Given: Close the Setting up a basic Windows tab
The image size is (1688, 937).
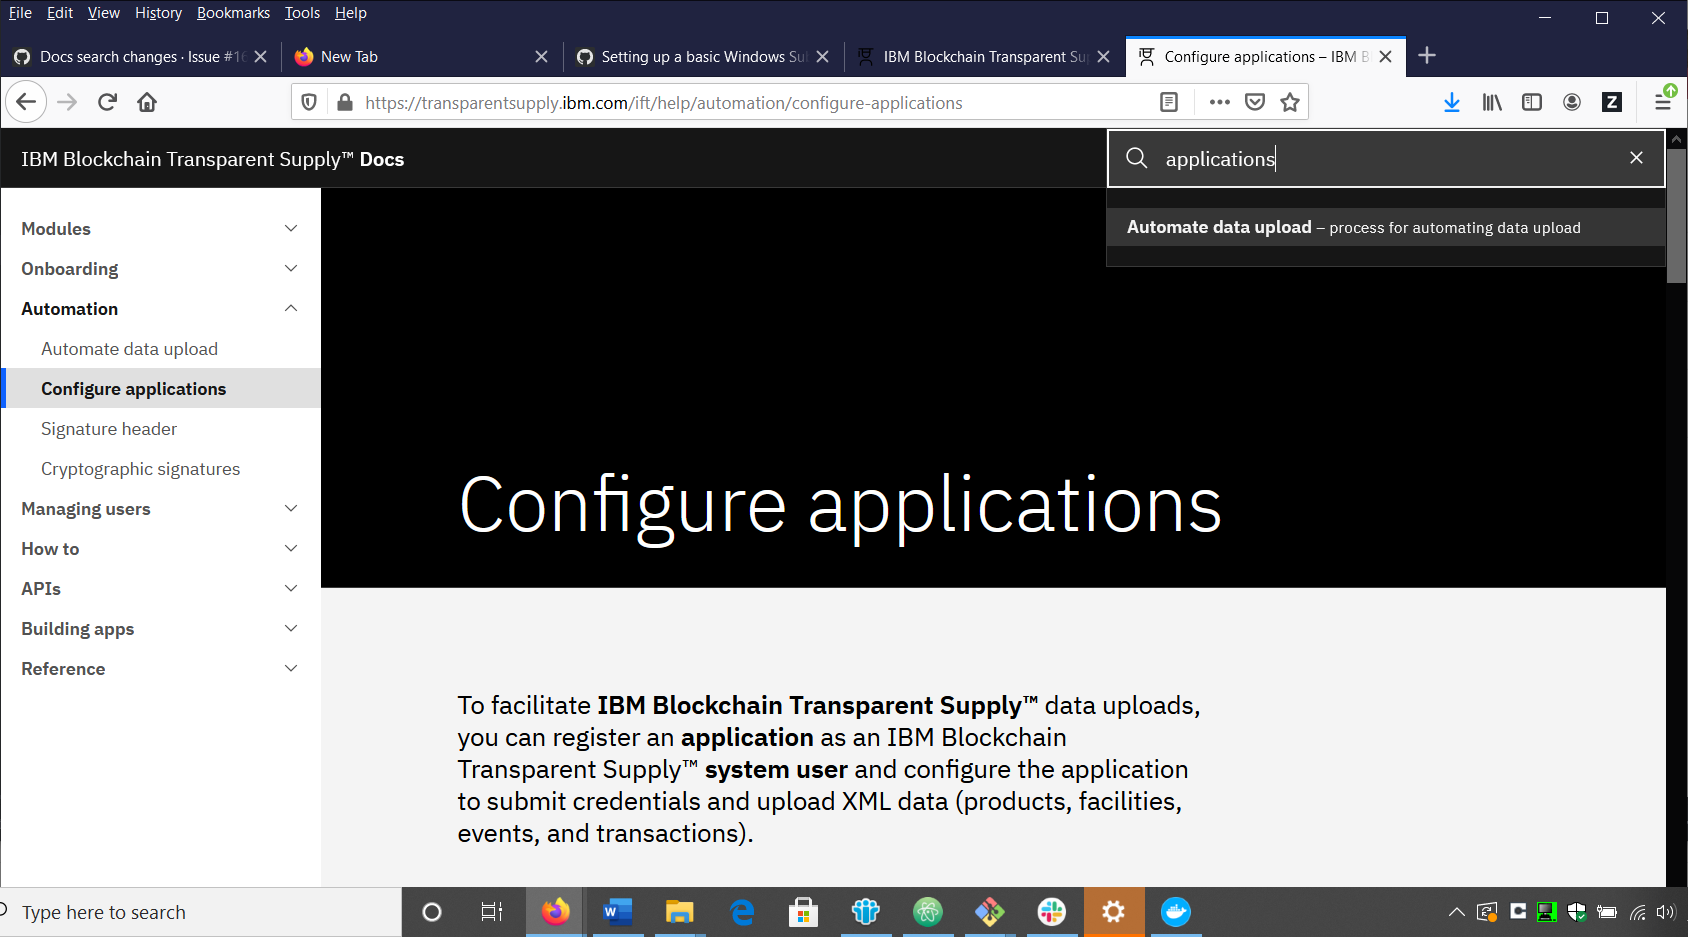Looking at the screenshot, I should tap(822, 57).
